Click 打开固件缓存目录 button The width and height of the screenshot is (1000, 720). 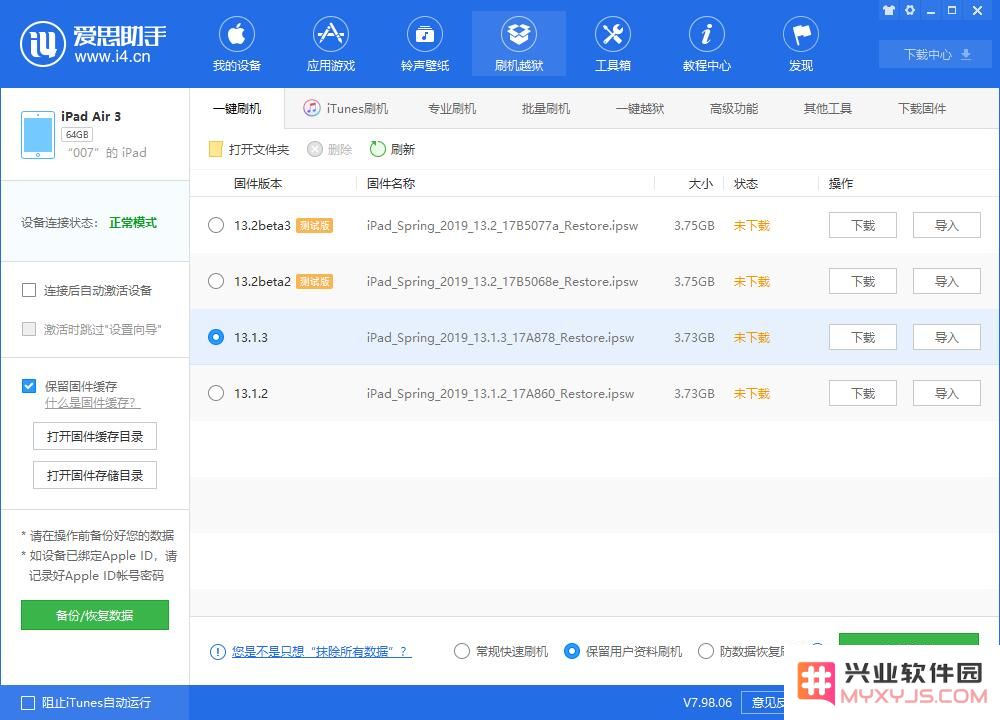click(x=95, y=436)
